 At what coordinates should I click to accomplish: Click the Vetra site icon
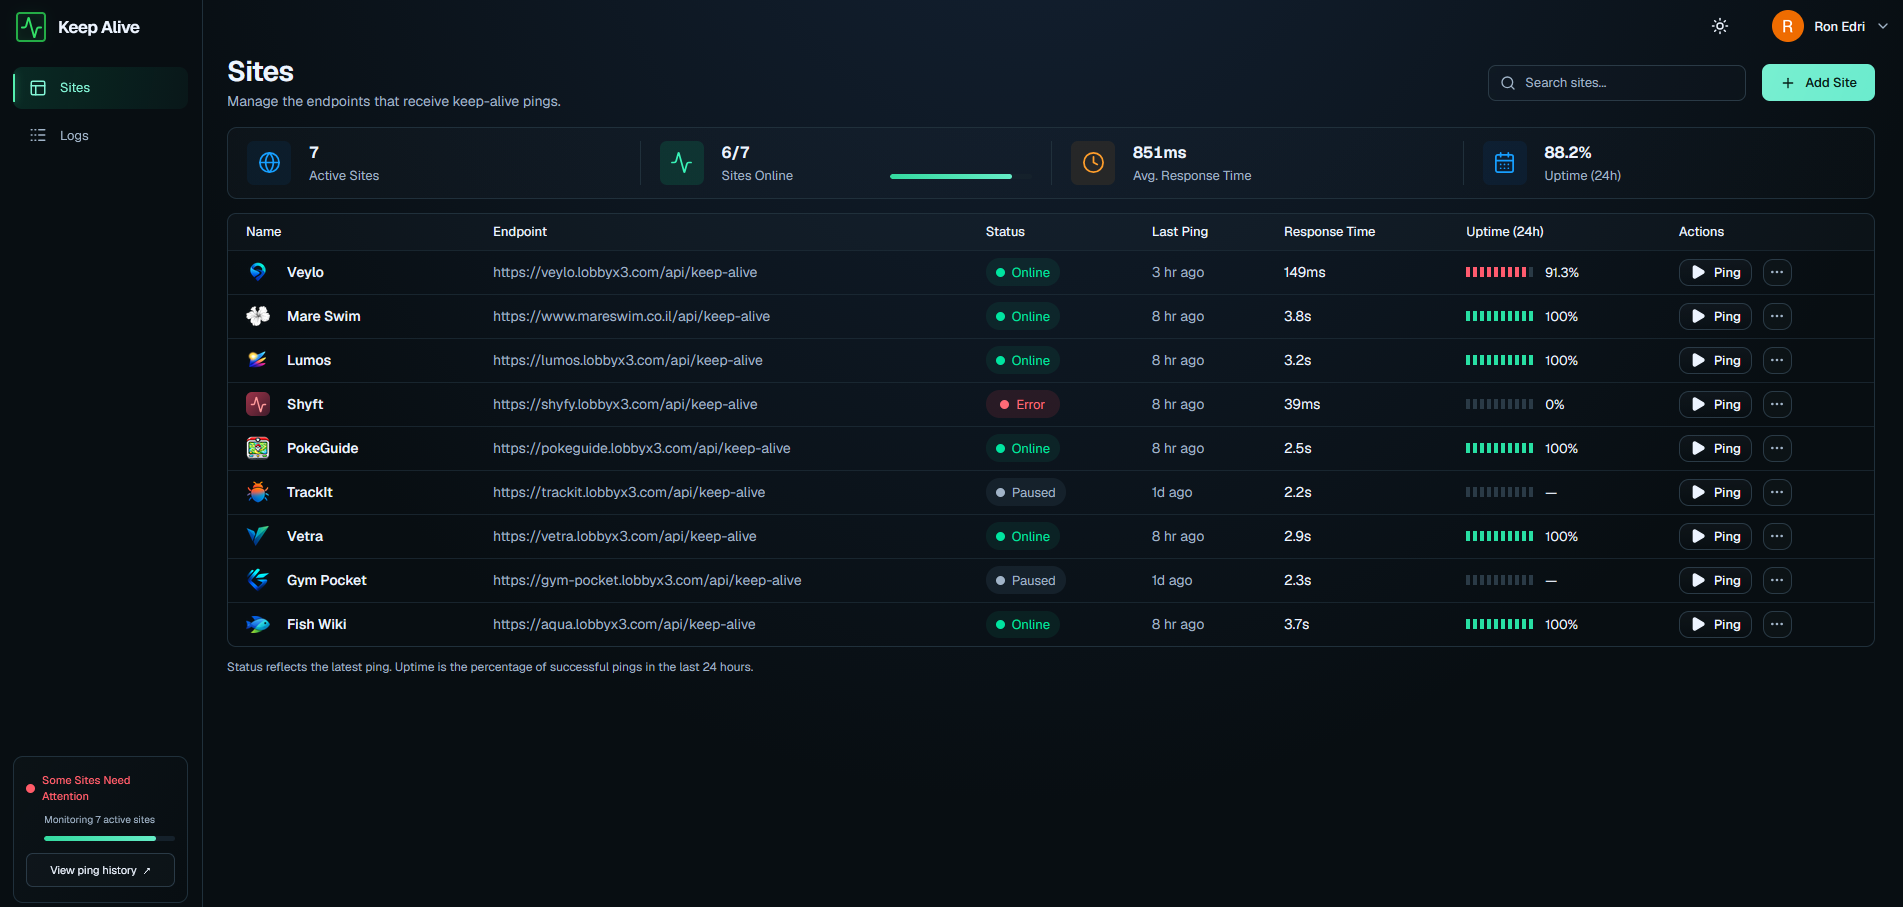[258, 536]
